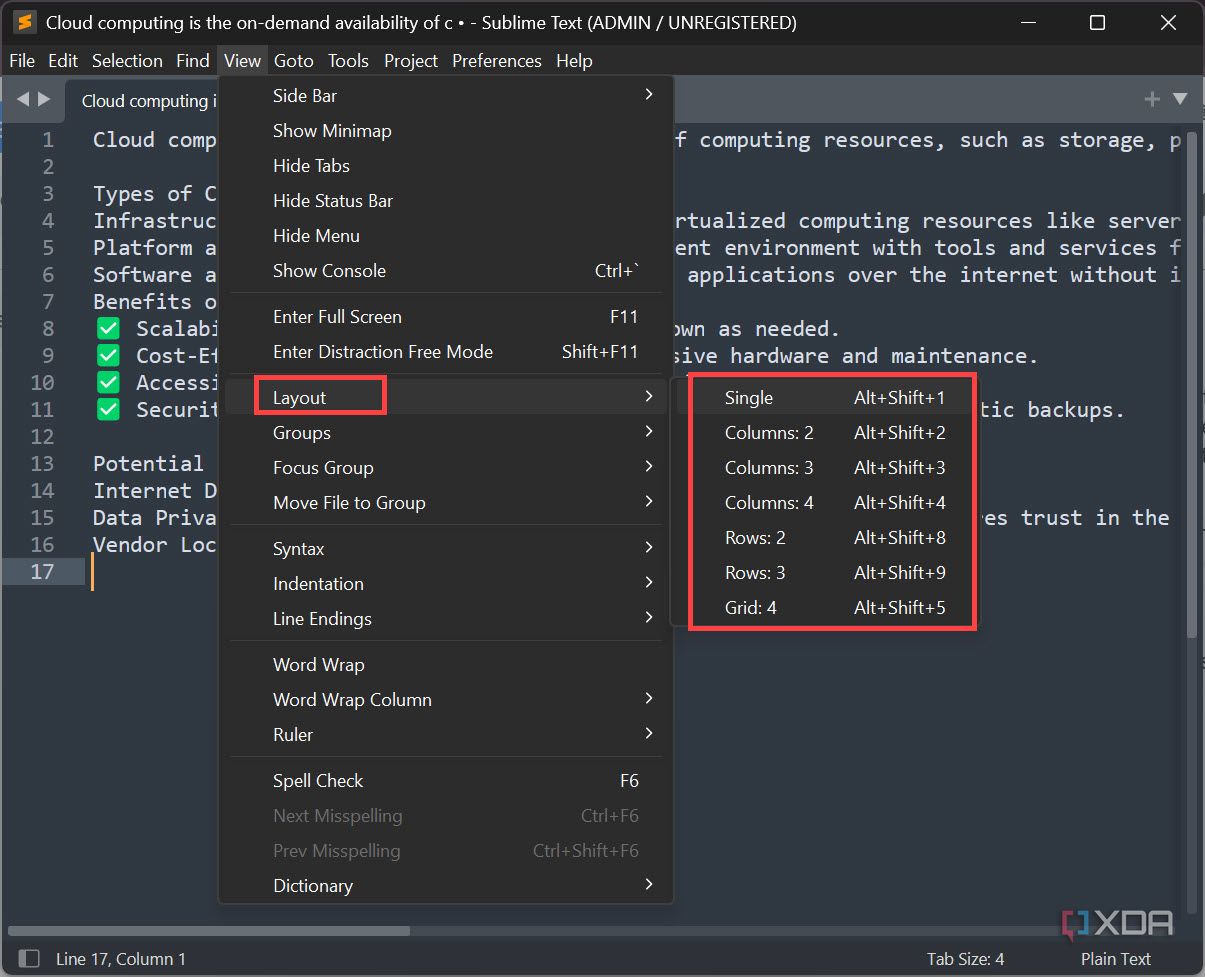
Task: Click Plain Text syntax selector in status bar
Action: coord(1115,959)
